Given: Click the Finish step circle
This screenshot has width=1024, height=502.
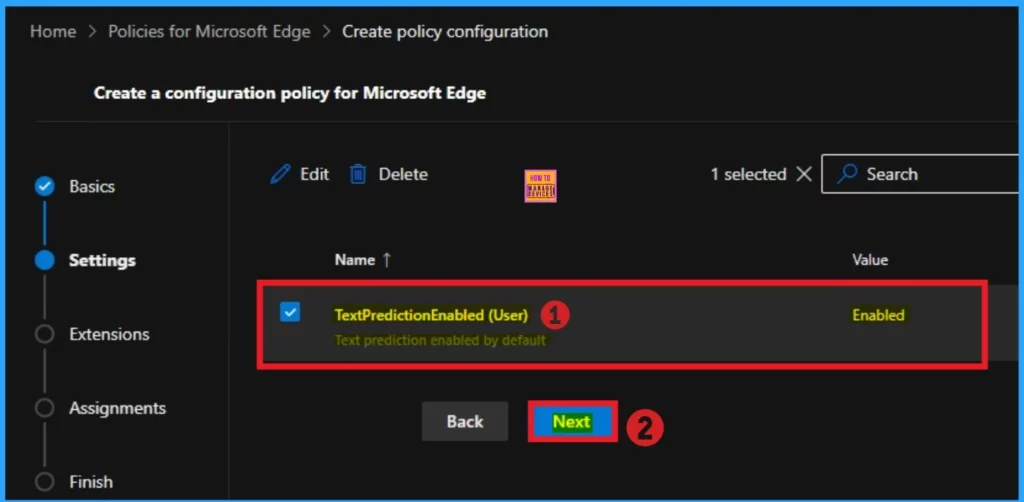Looking at the screenshot, I should click(x=44, y=482).
